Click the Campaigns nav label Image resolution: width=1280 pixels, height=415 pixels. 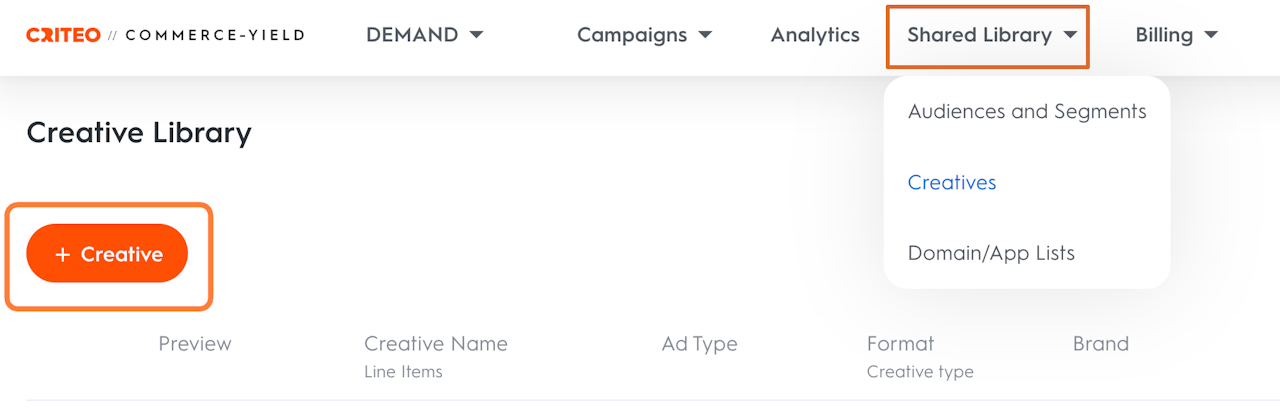(632, 35)
